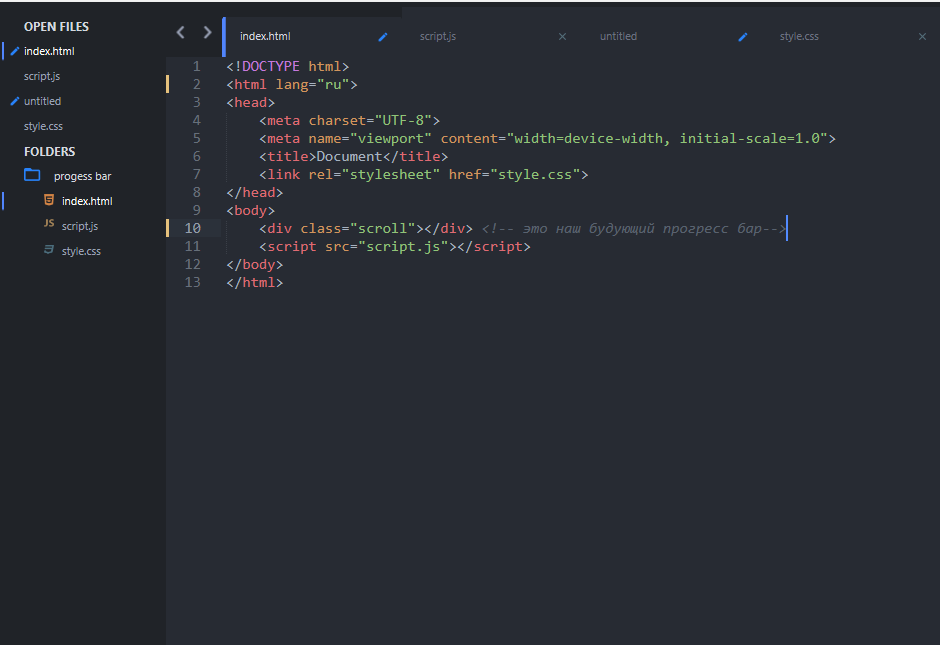Click the "stylesheet" rel value
Viewport: 940px width, 645px height.
coord(394,174)
